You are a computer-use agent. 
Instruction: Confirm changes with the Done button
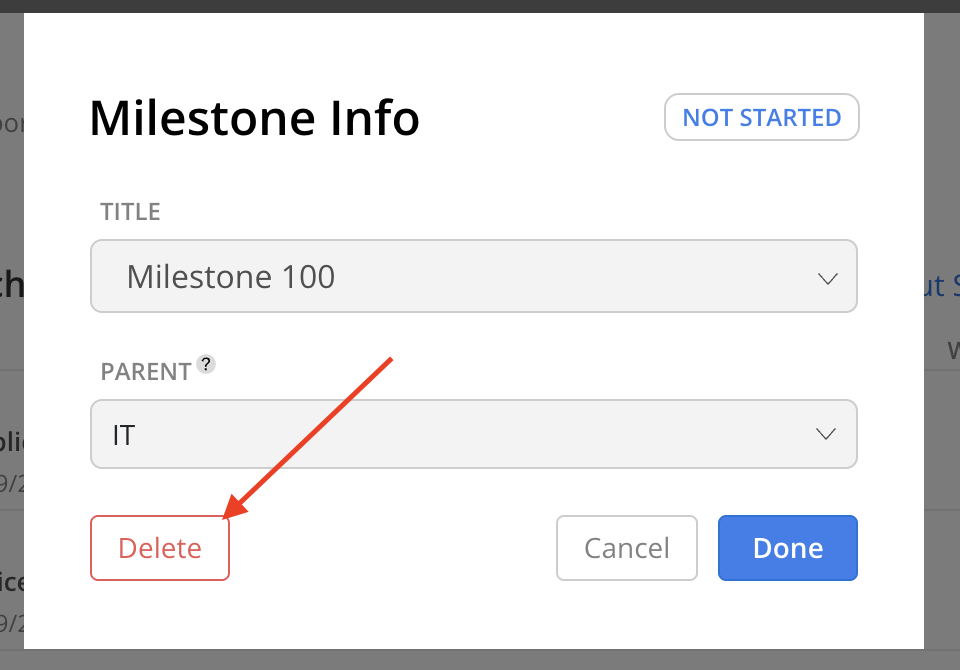pyautogui.click(x=788, y=548)
